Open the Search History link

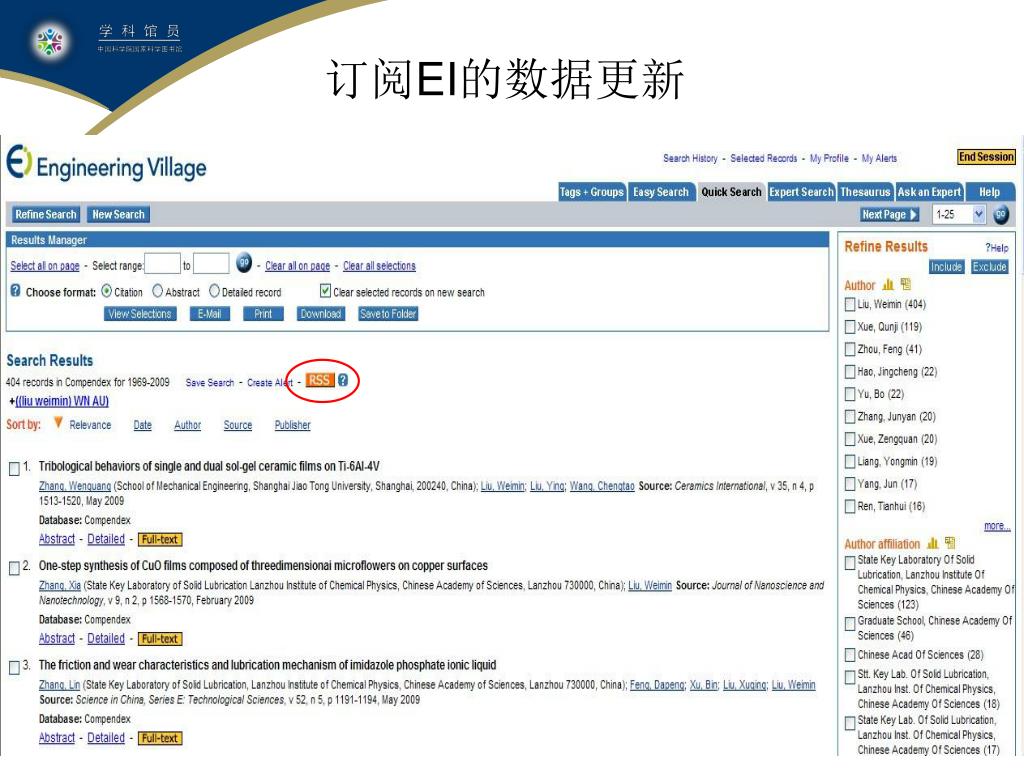[x=690, y=158]
